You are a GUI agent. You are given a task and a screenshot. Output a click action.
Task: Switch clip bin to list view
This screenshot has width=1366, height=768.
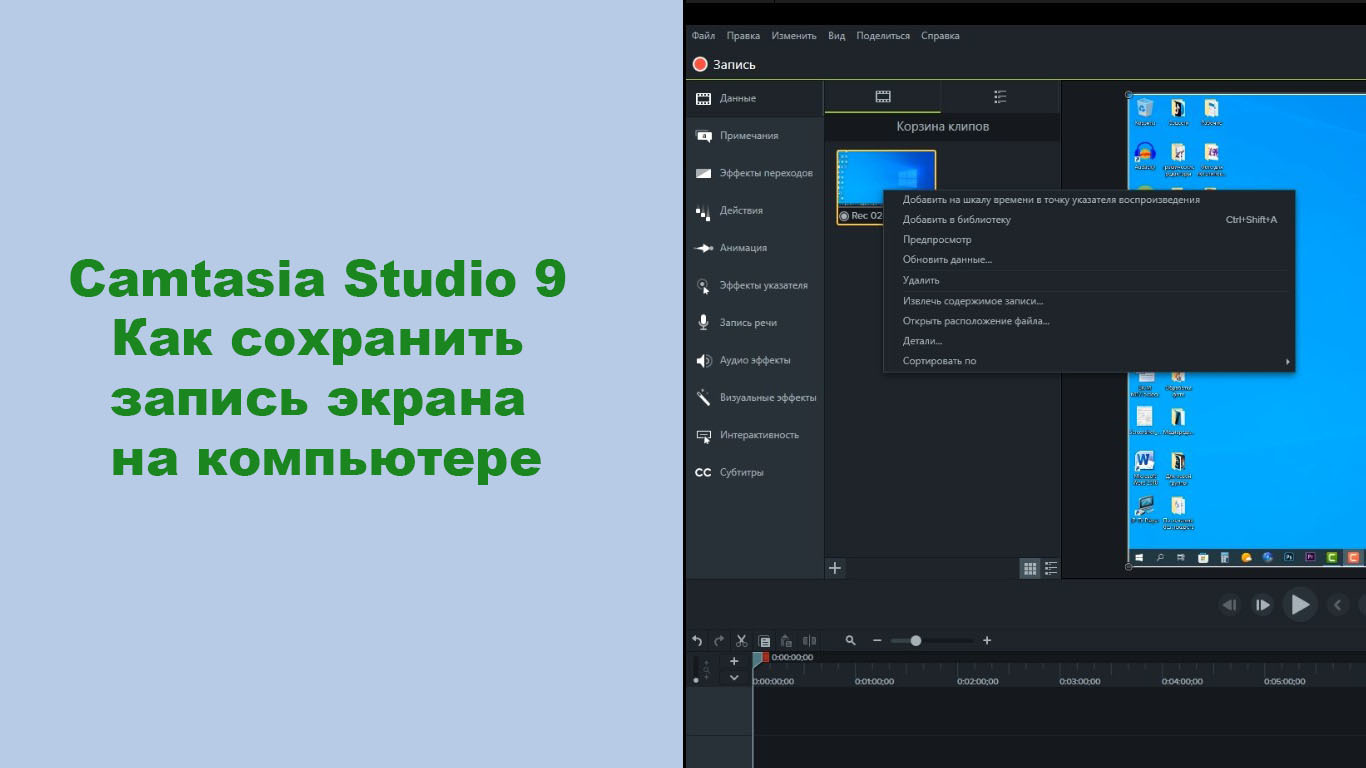click(x=1051, y=568)
